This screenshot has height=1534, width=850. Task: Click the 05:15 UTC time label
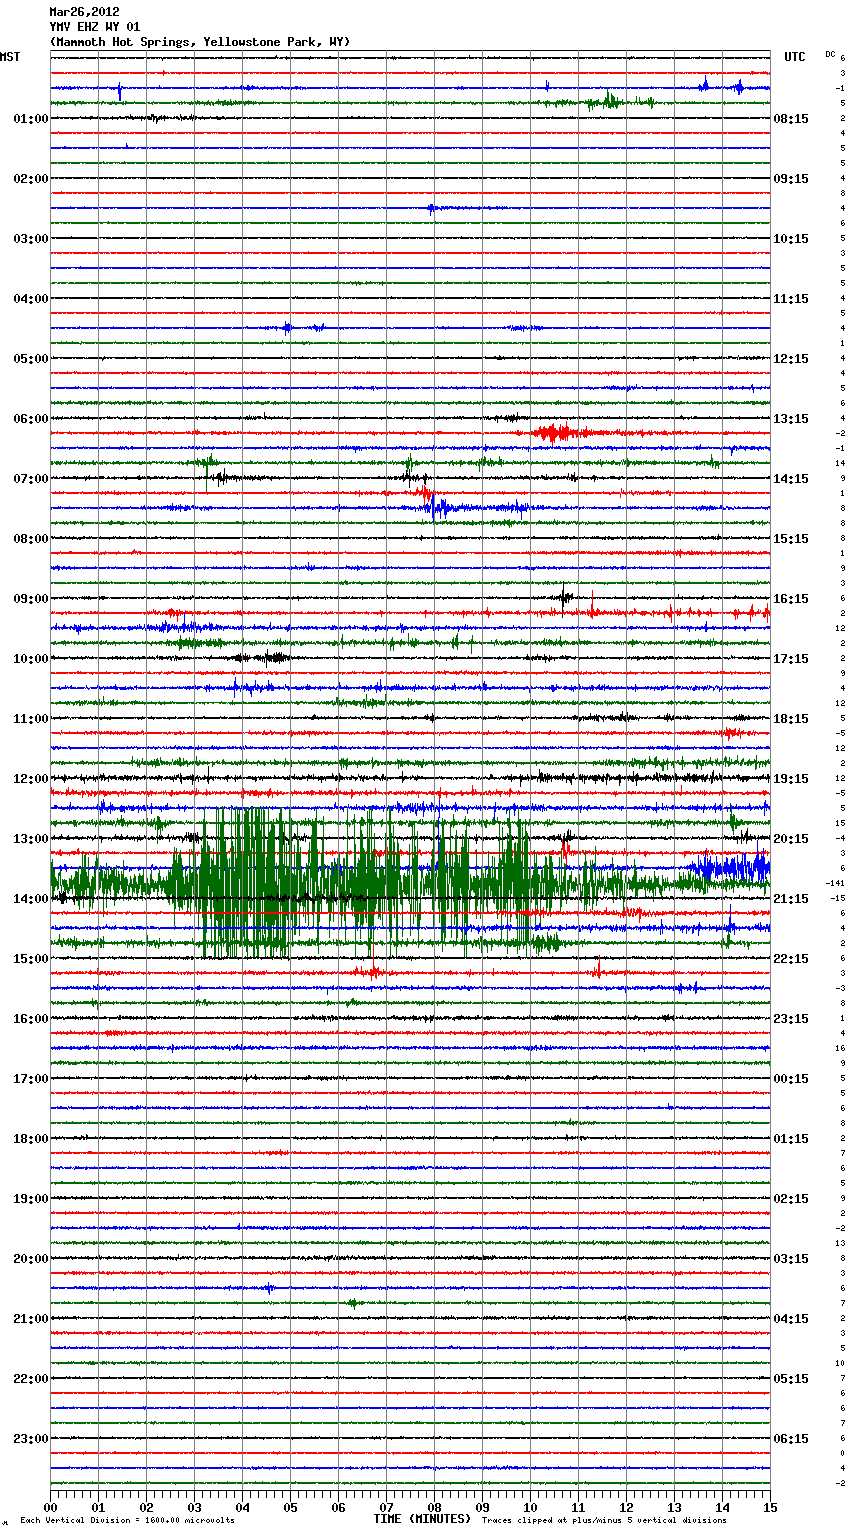tap(791, 1379)
